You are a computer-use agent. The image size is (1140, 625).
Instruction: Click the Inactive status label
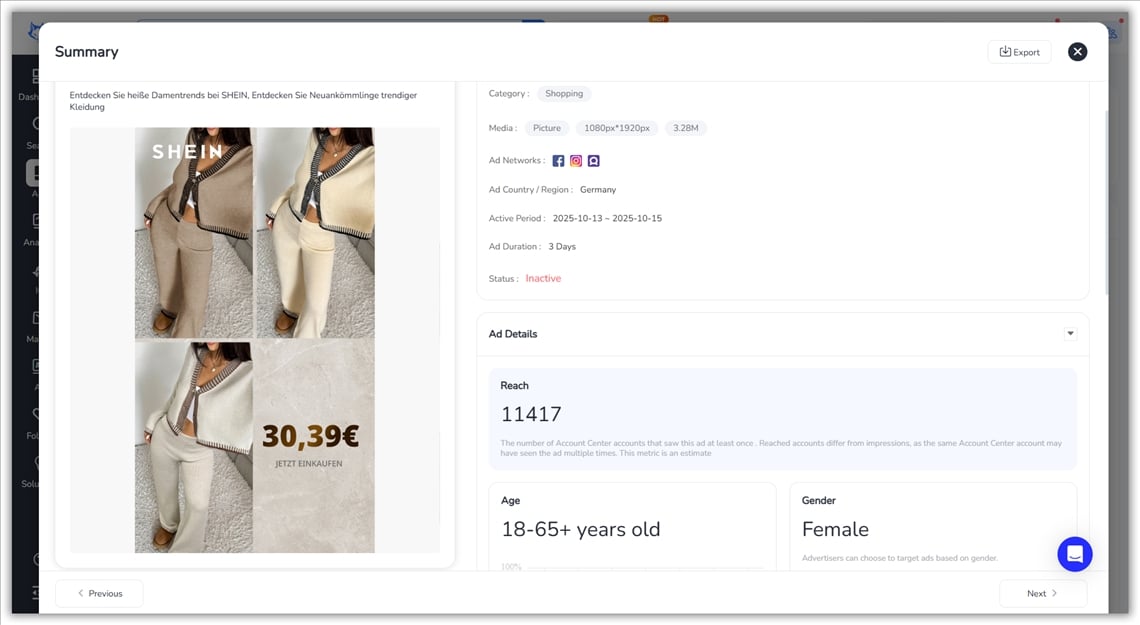(543, 279)
